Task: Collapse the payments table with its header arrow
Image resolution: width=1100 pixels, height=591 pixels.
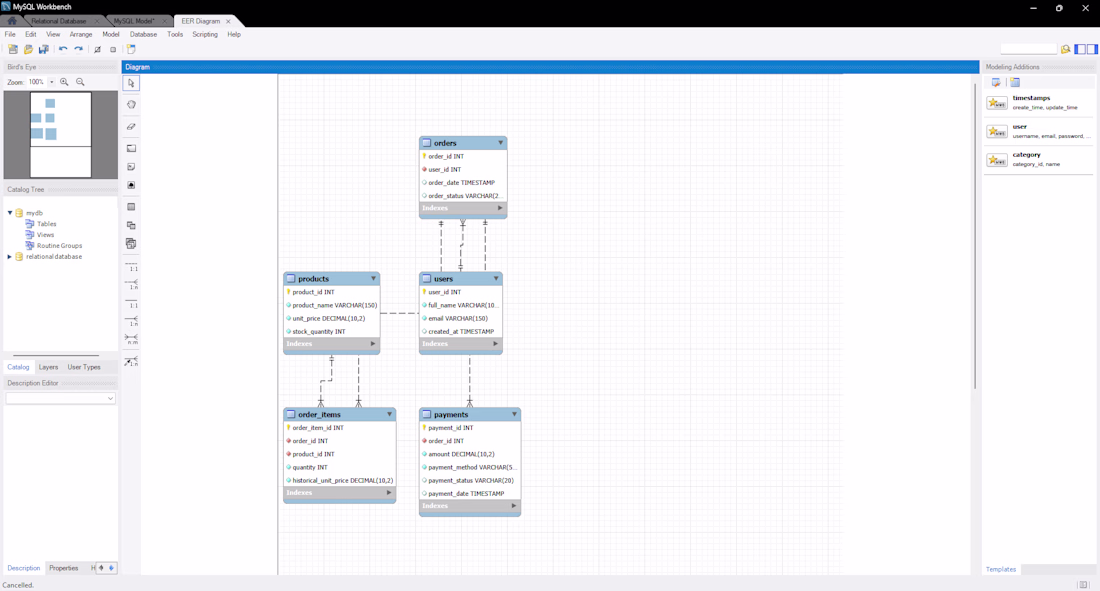Action: pyautogui.click(x=514, y=414)
